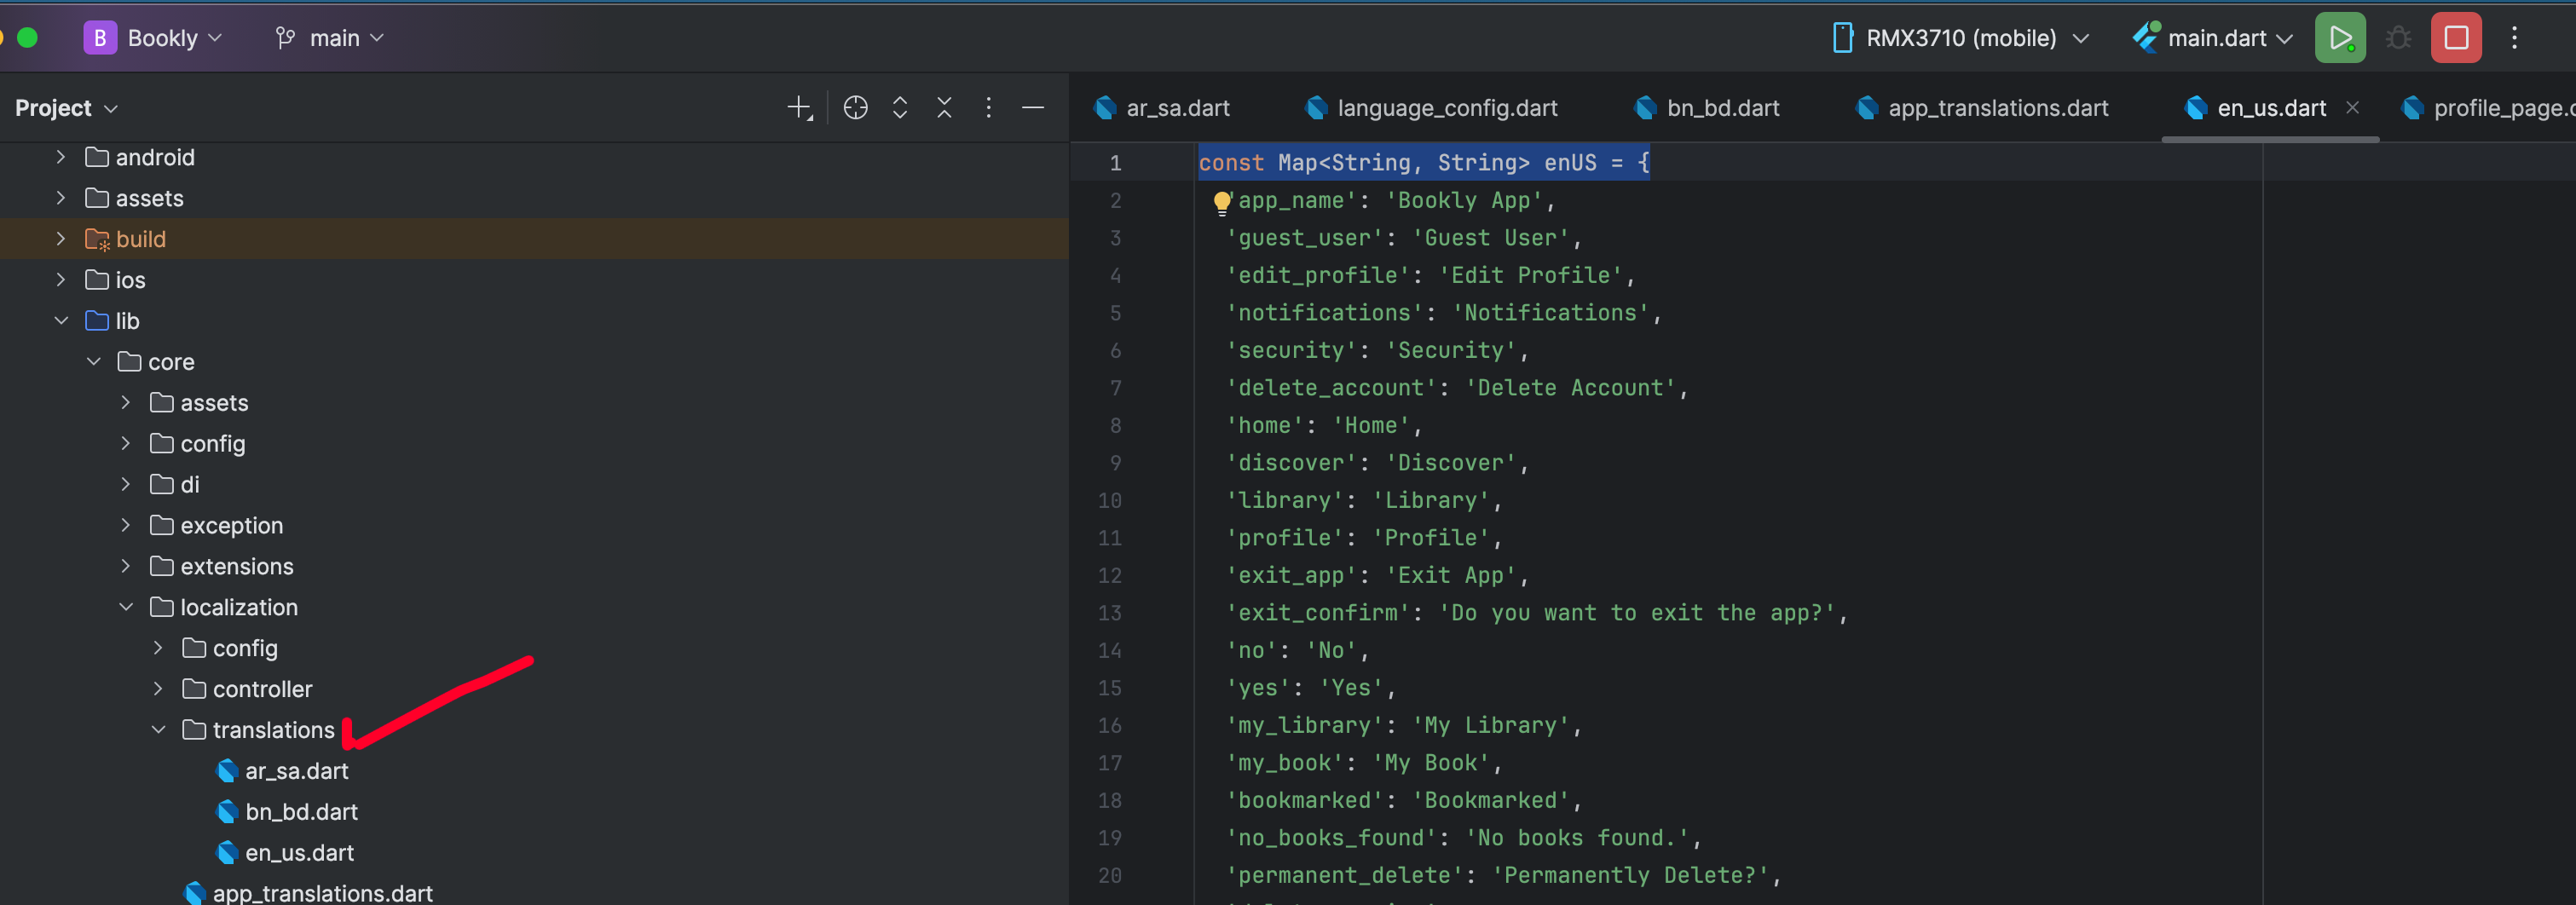Click the 'Permanently Delete?' string

click(x=1629, y=875)
